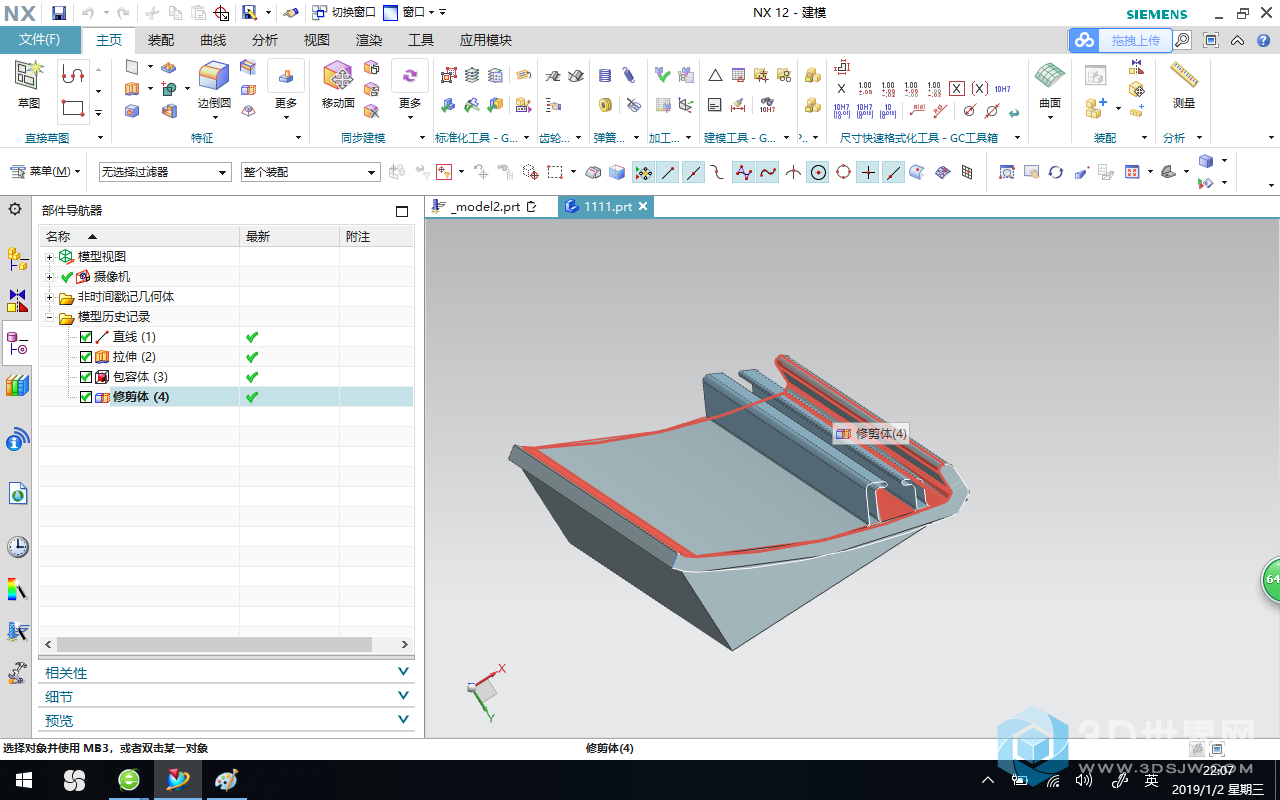Image resolution: width=1280 pixels, height=800 pixels.
Task: Expand the 预览 panel
Action: coord(227,720)
